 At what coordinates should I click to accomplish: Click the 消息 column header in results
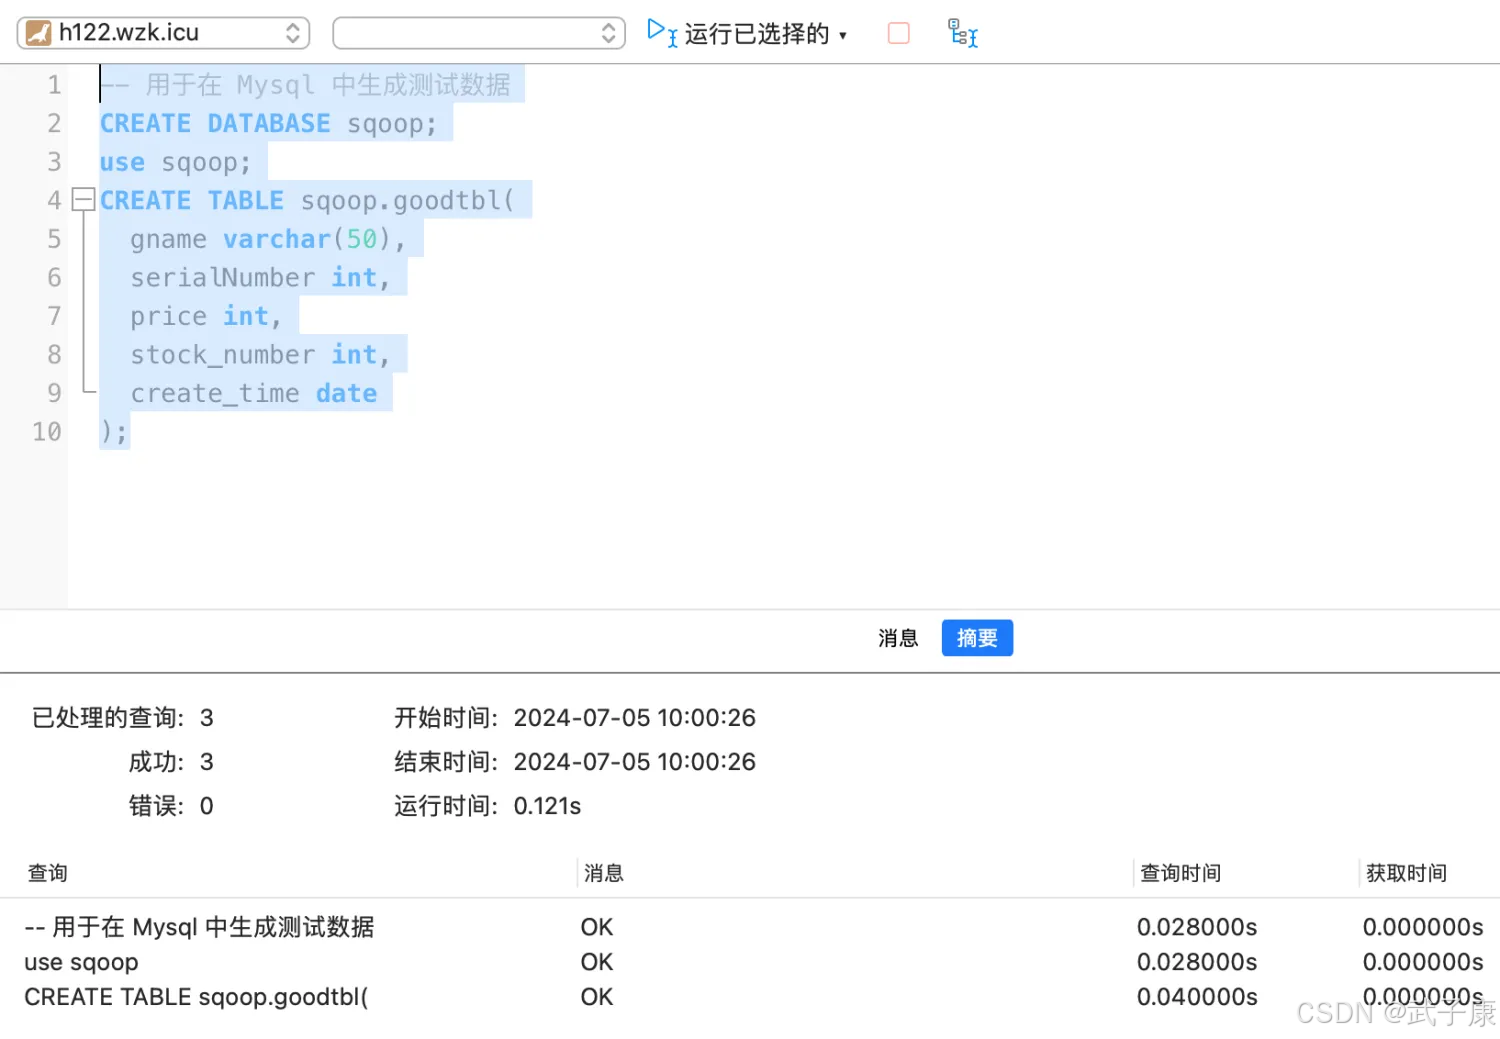604,873
